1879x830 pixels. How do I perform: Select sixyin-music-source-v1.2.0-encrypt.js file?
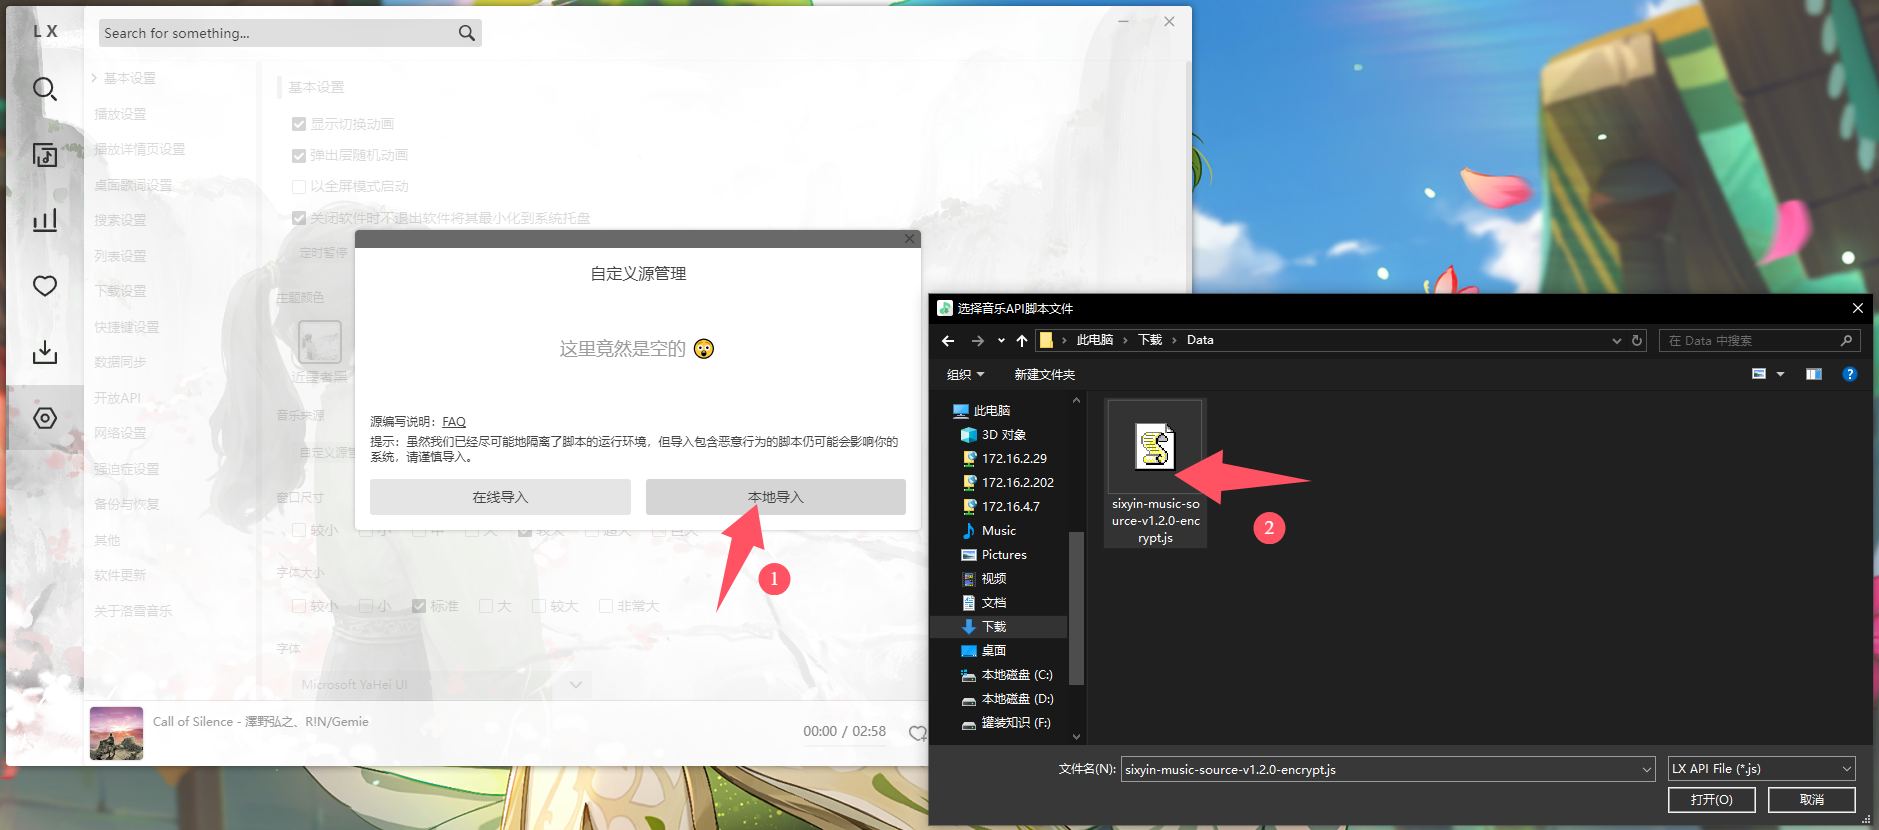click(x=1155, y=473)
